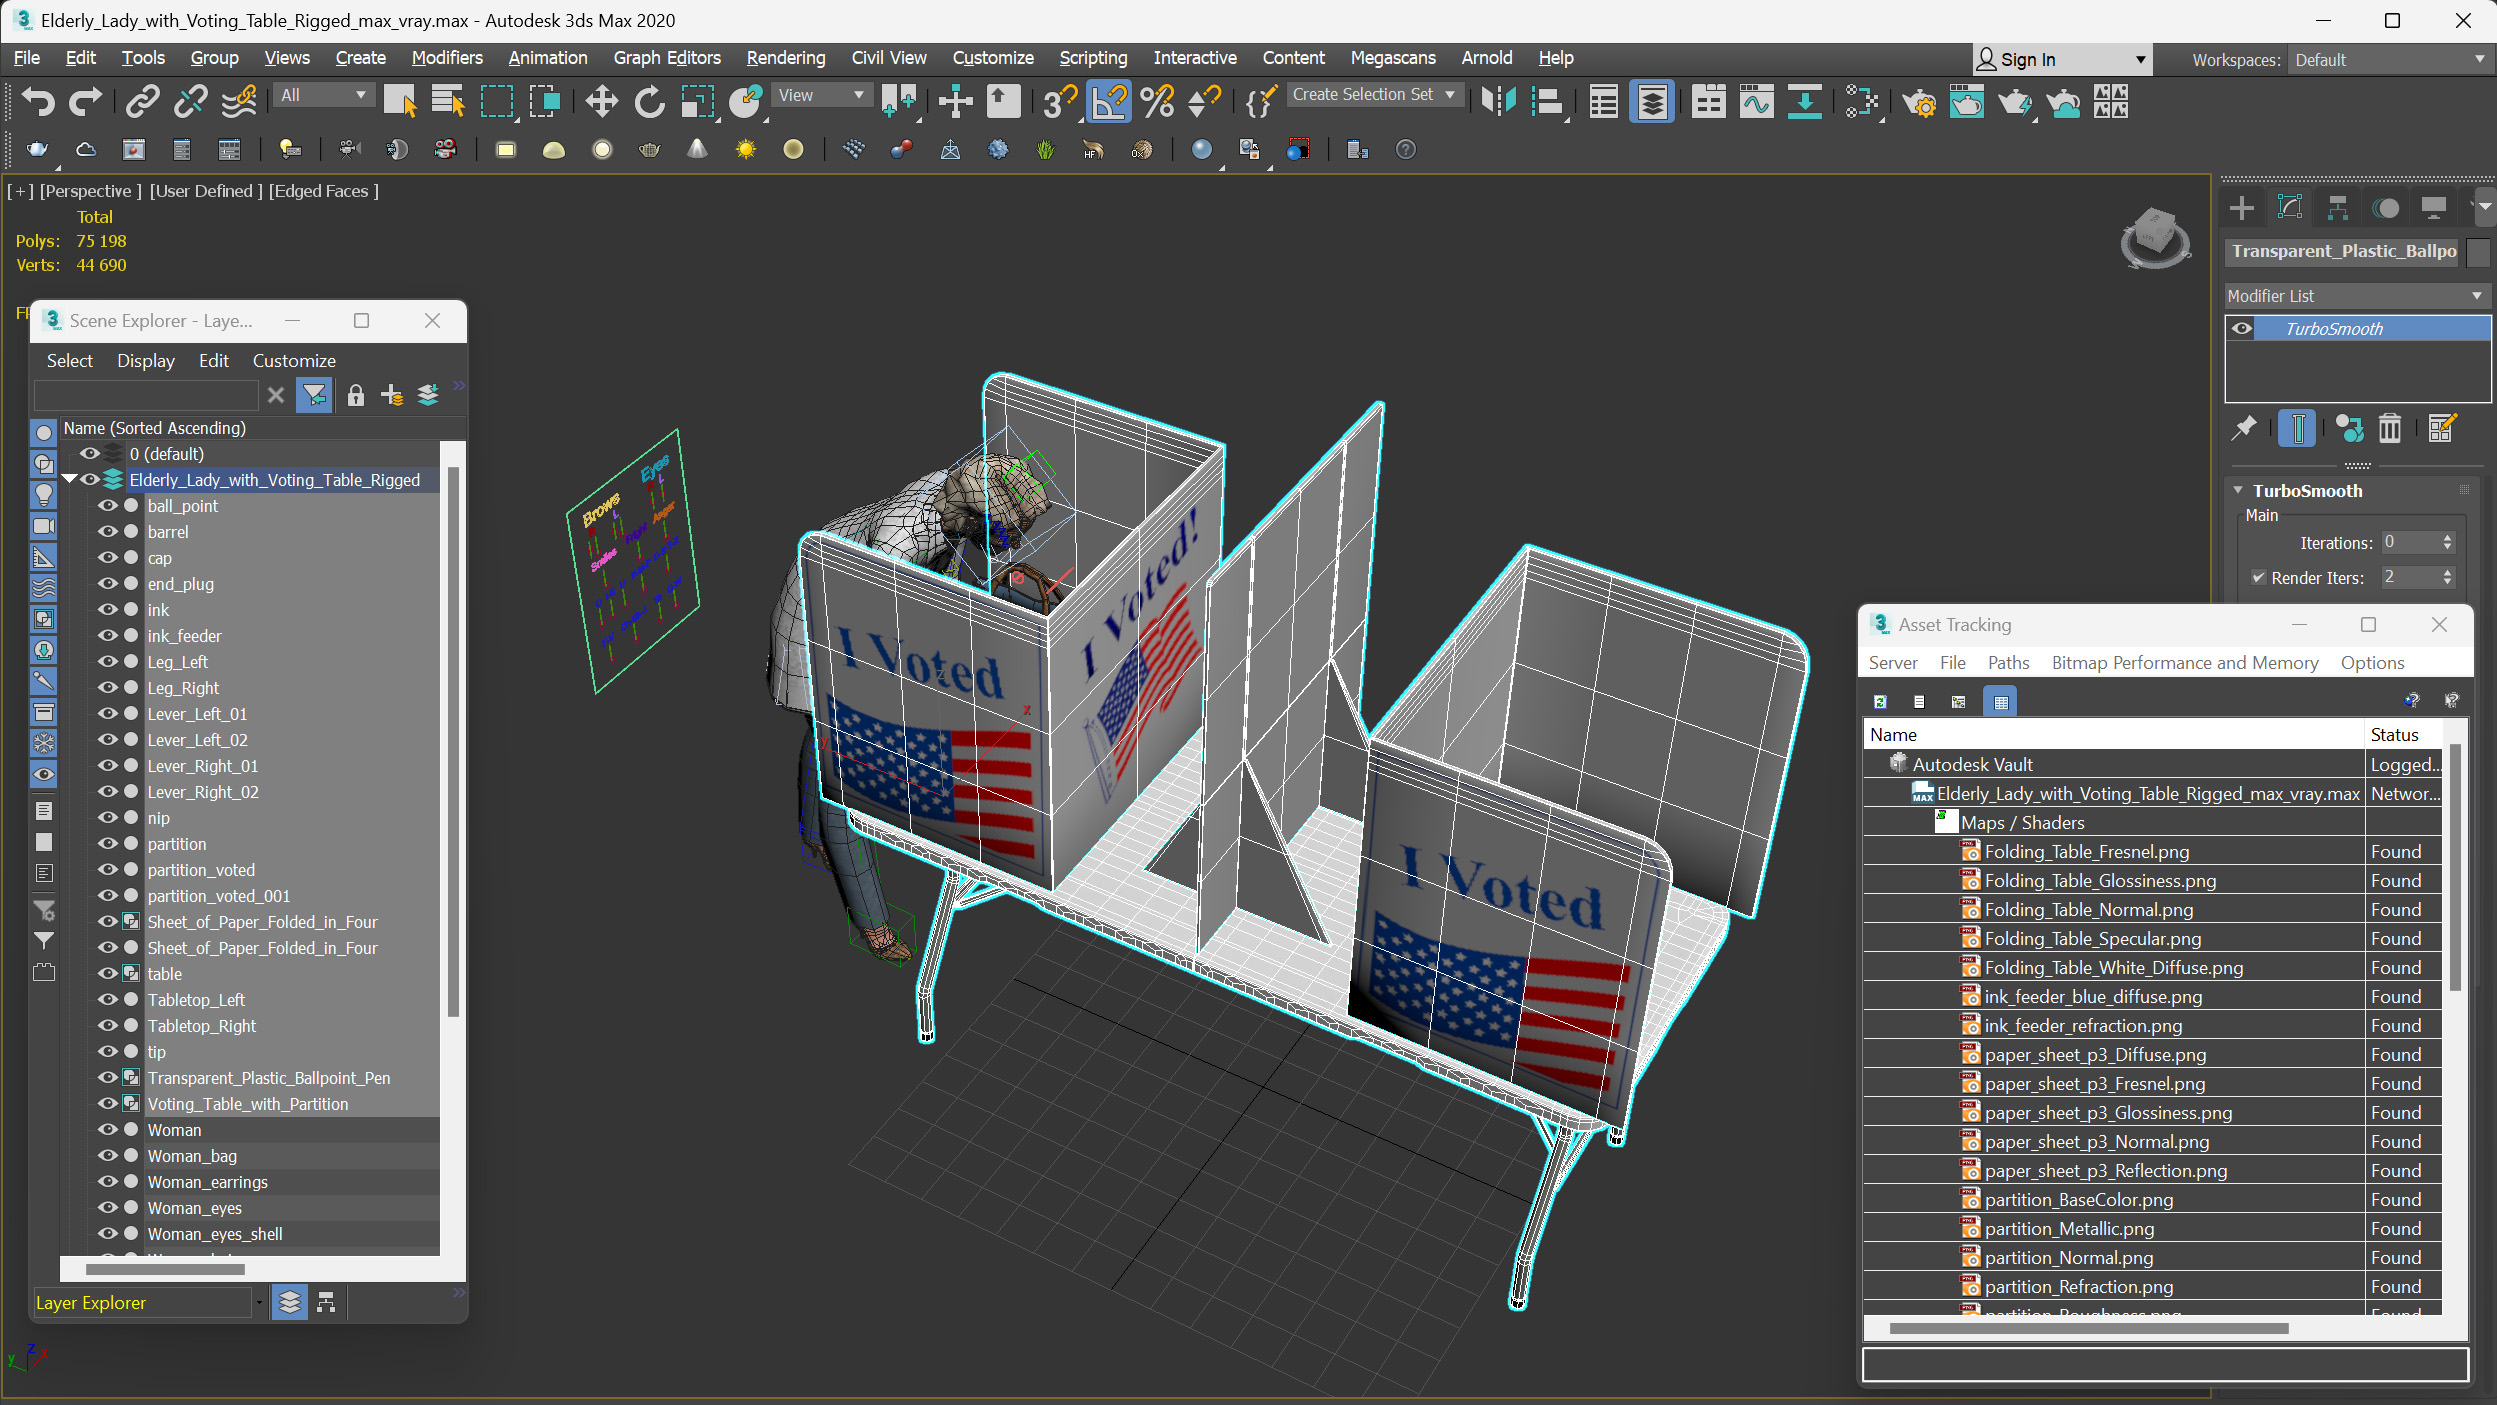2497x1405 pixels.
Task: Activate the Select and Scale tool
Action: [697, 101]
